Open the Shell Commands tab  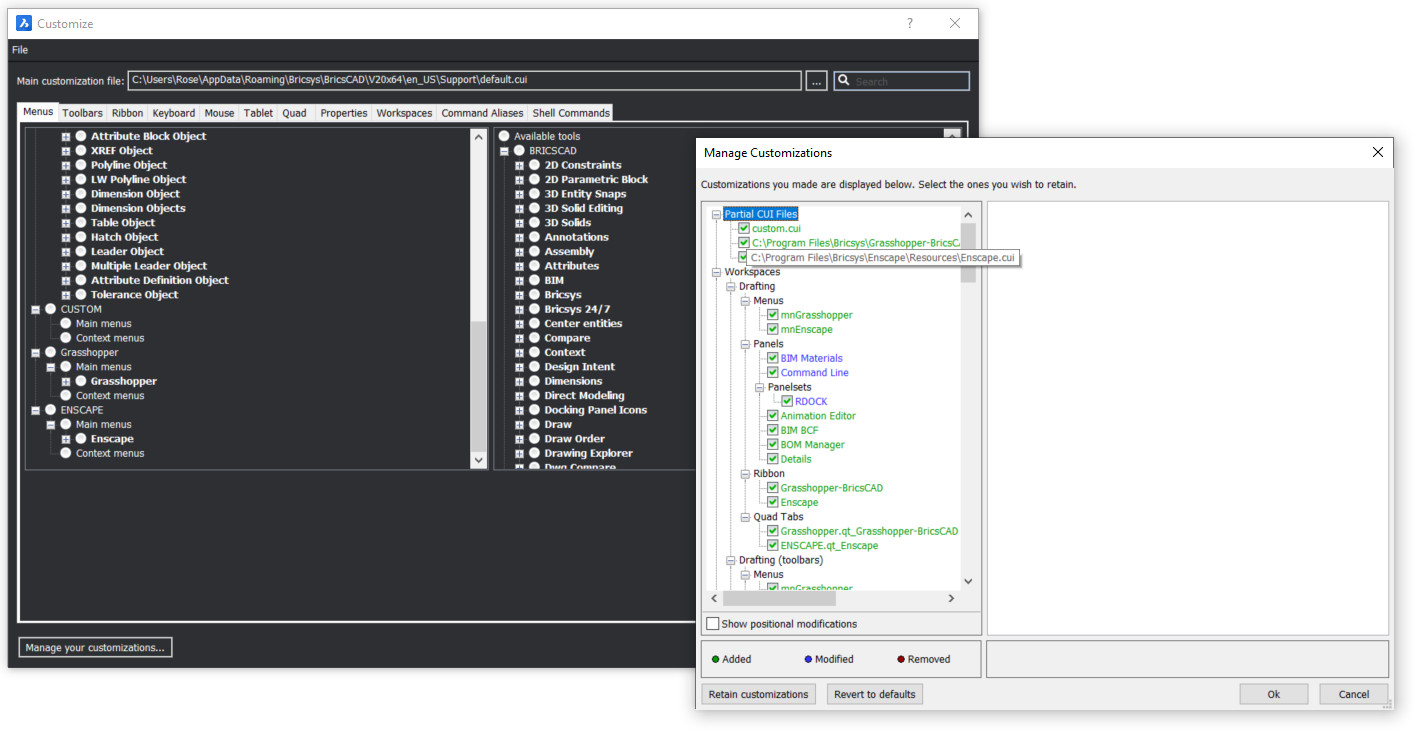(571, 113)
